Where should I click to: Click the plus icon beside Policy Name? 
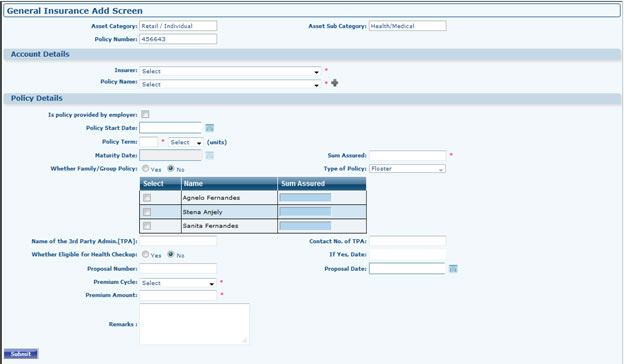click(x=335, y=83)
